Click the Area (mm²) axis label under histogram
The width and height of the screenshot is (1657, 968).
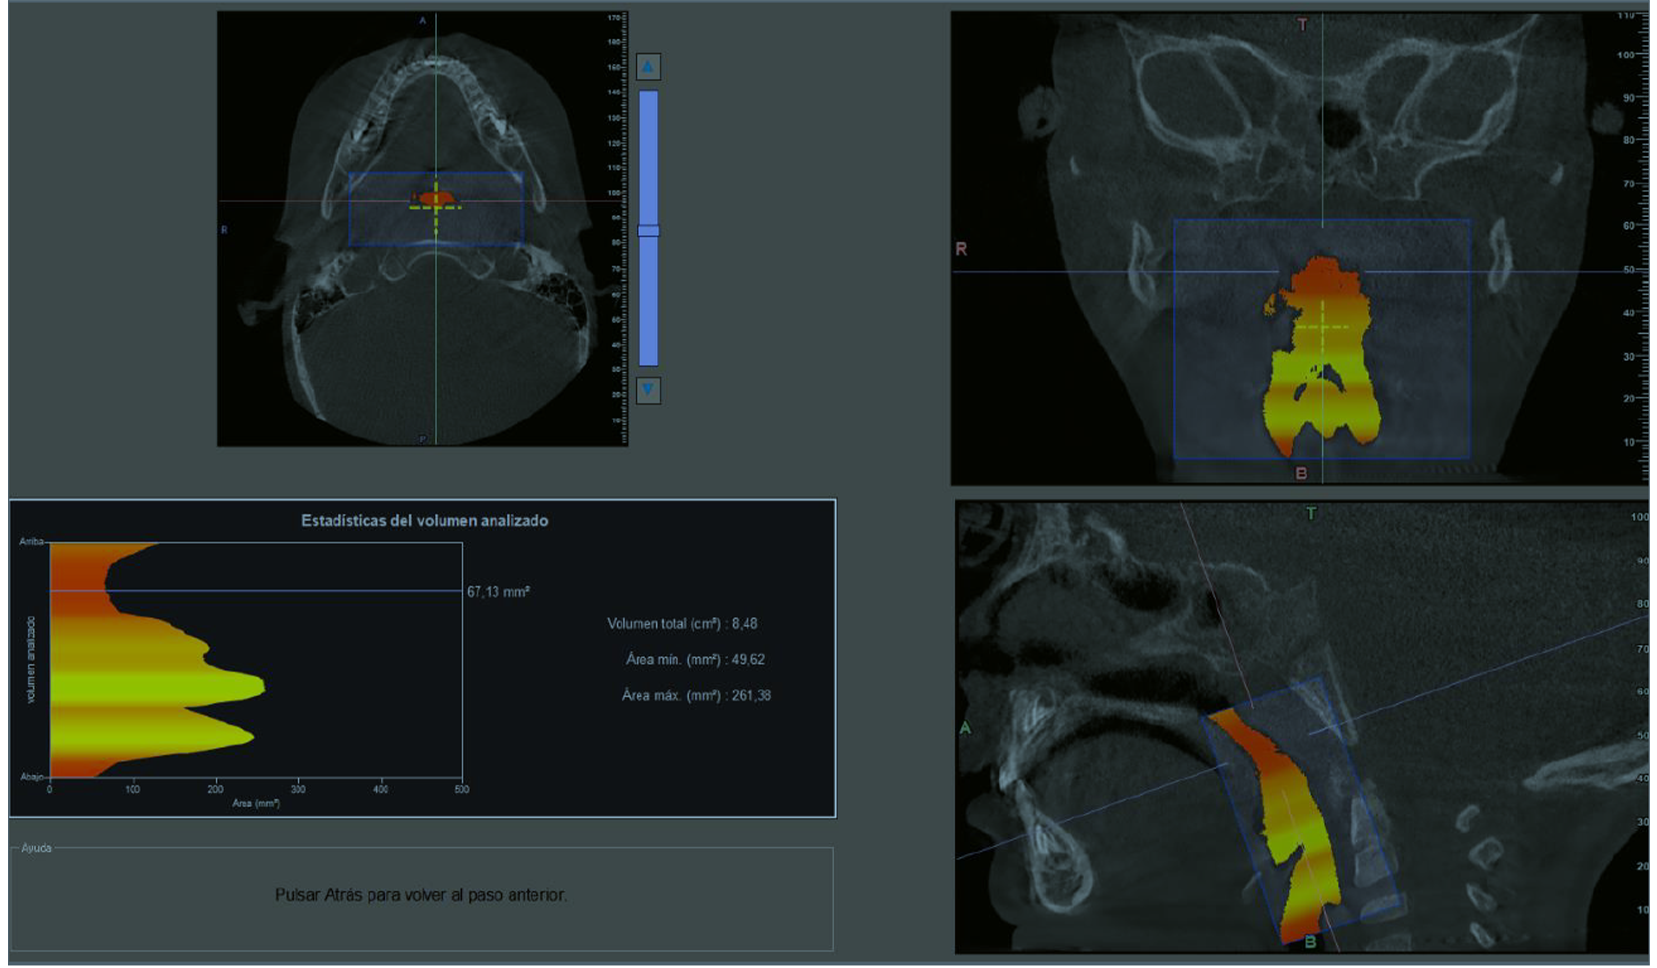pyautogui.click(x=255, y=803)
